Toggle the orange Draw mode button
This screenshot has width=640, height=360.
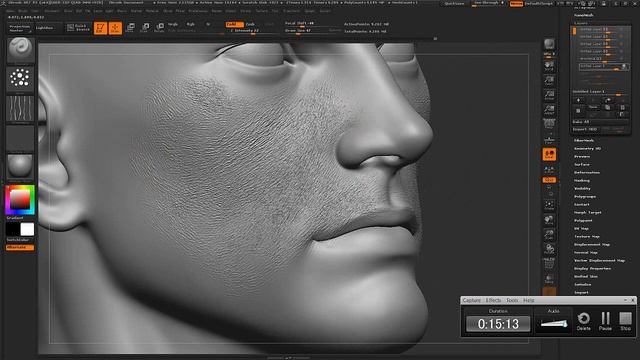[115, 28]
